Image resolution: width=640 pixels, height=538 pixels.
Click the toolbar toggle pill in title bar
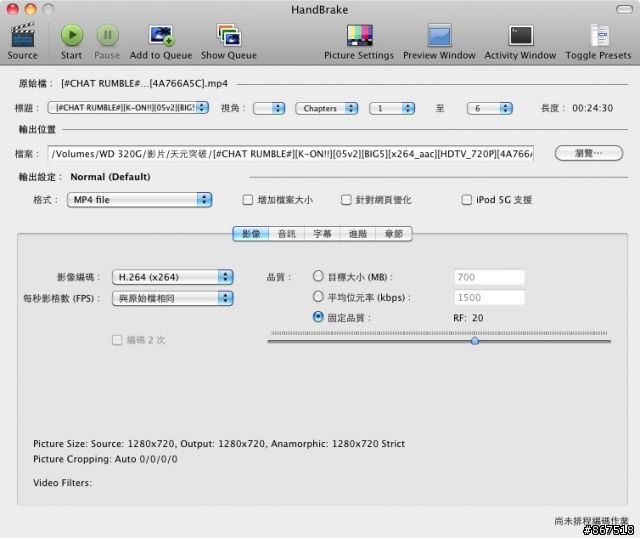pos(624,9)
